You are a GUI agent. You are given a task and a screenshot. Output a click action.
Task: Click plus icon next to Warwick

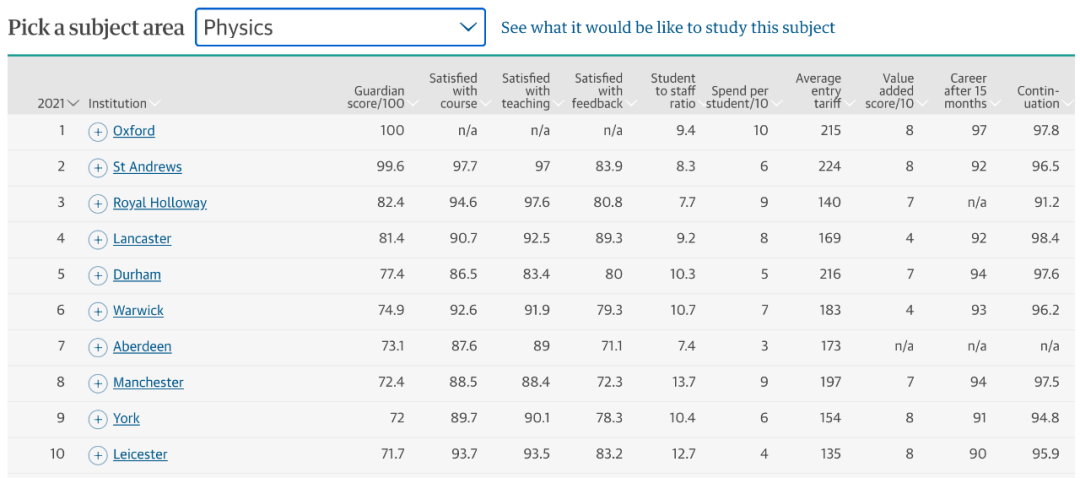point(98,311)
